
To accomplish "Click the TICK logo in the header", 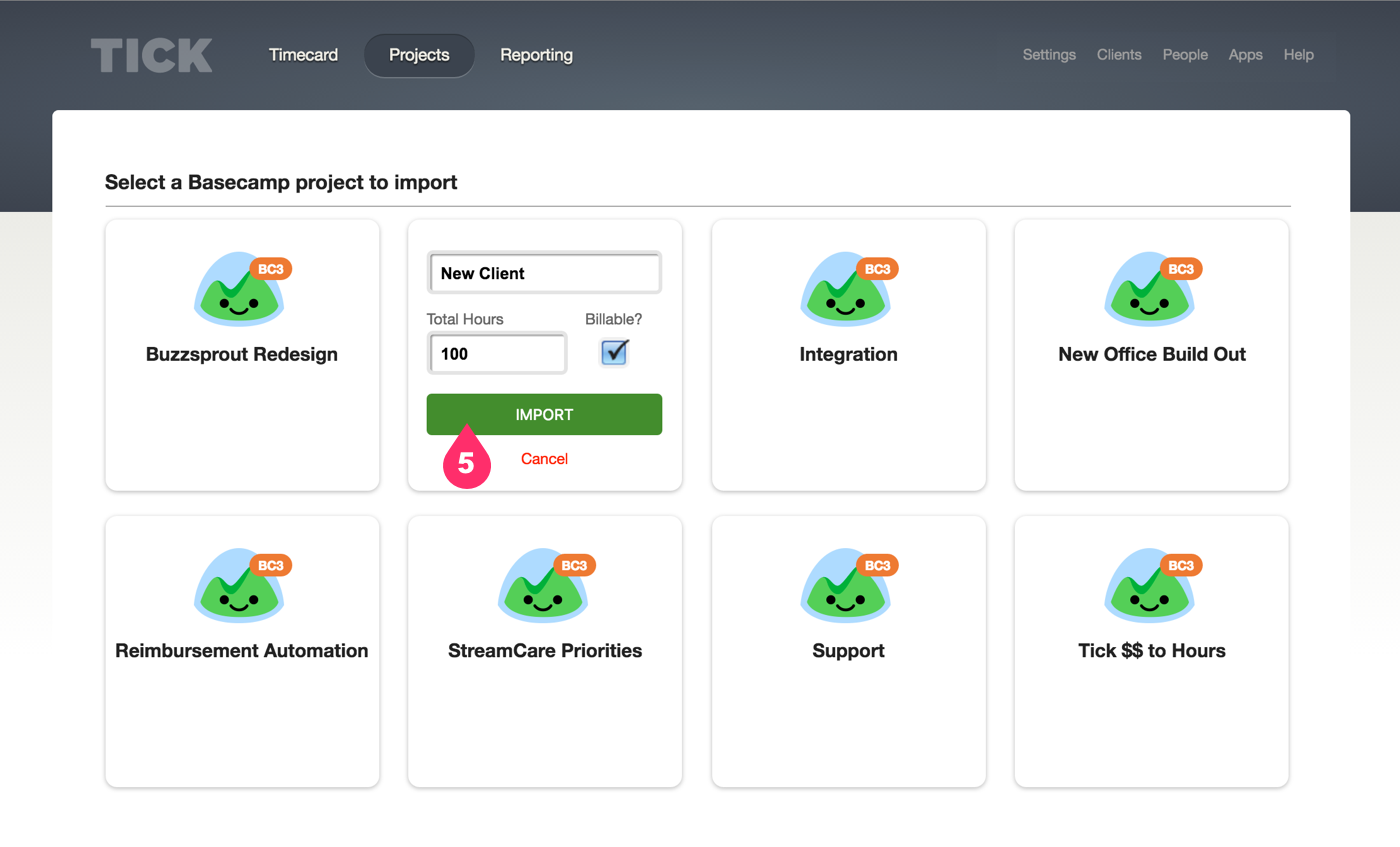I will coord(151,55).
